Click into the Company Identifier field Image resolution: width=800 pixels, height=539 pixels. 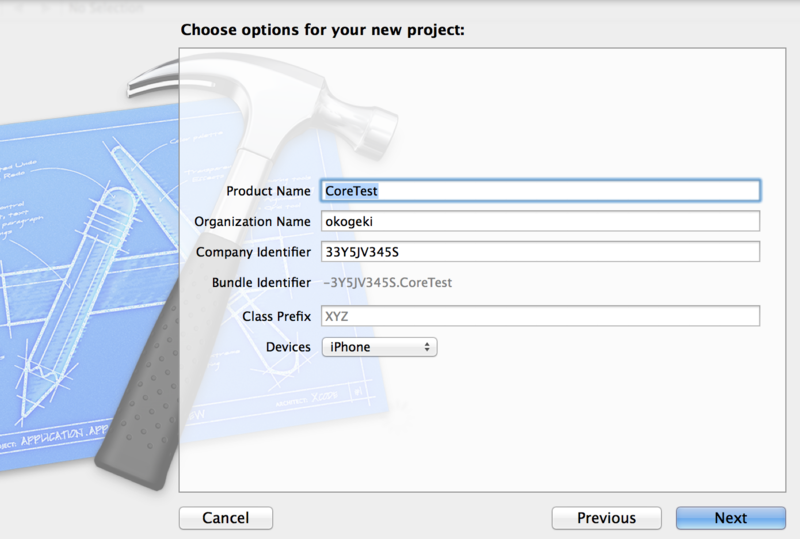[540, 252]
